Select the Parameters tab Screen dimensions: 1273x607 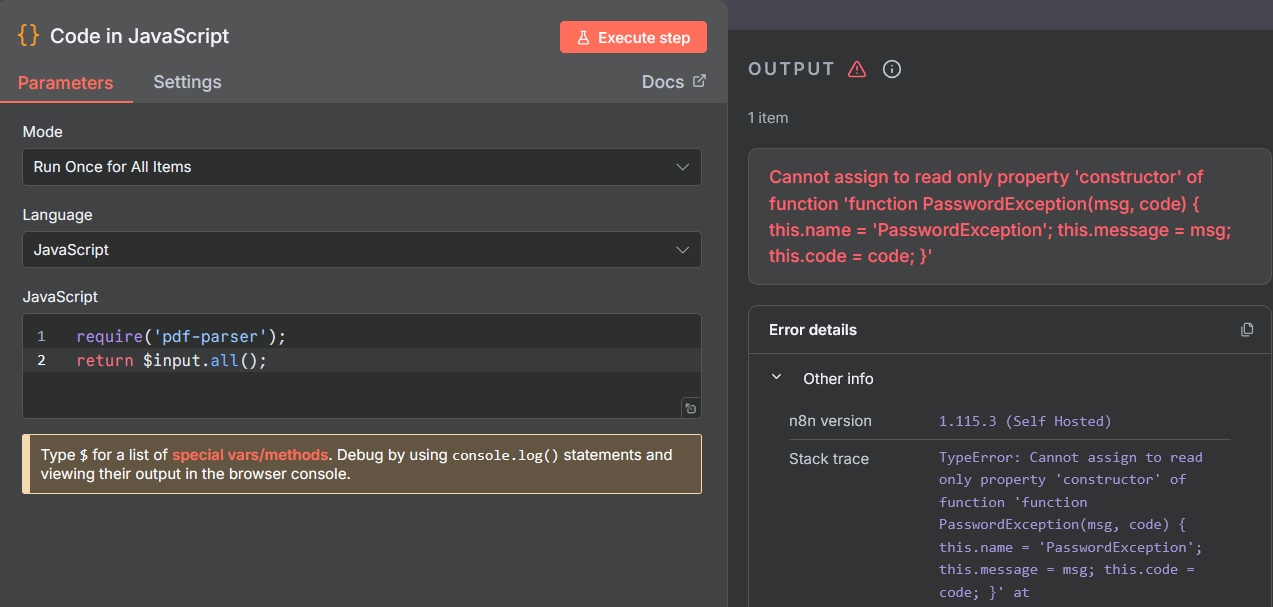[x=65, y=83]
